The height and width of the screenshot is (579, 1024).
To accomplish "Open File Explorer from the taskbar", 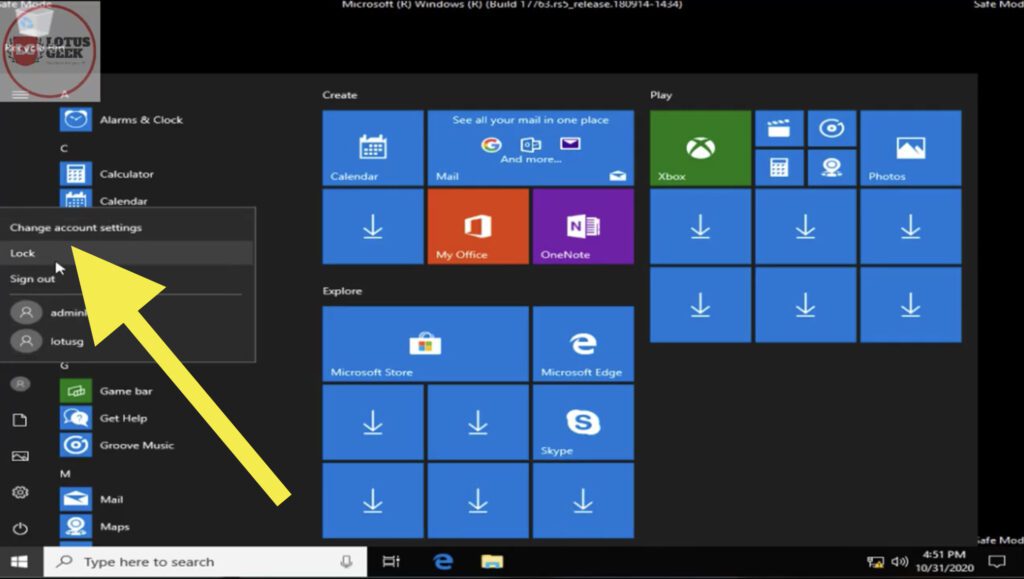I will (x=491, y=562).
